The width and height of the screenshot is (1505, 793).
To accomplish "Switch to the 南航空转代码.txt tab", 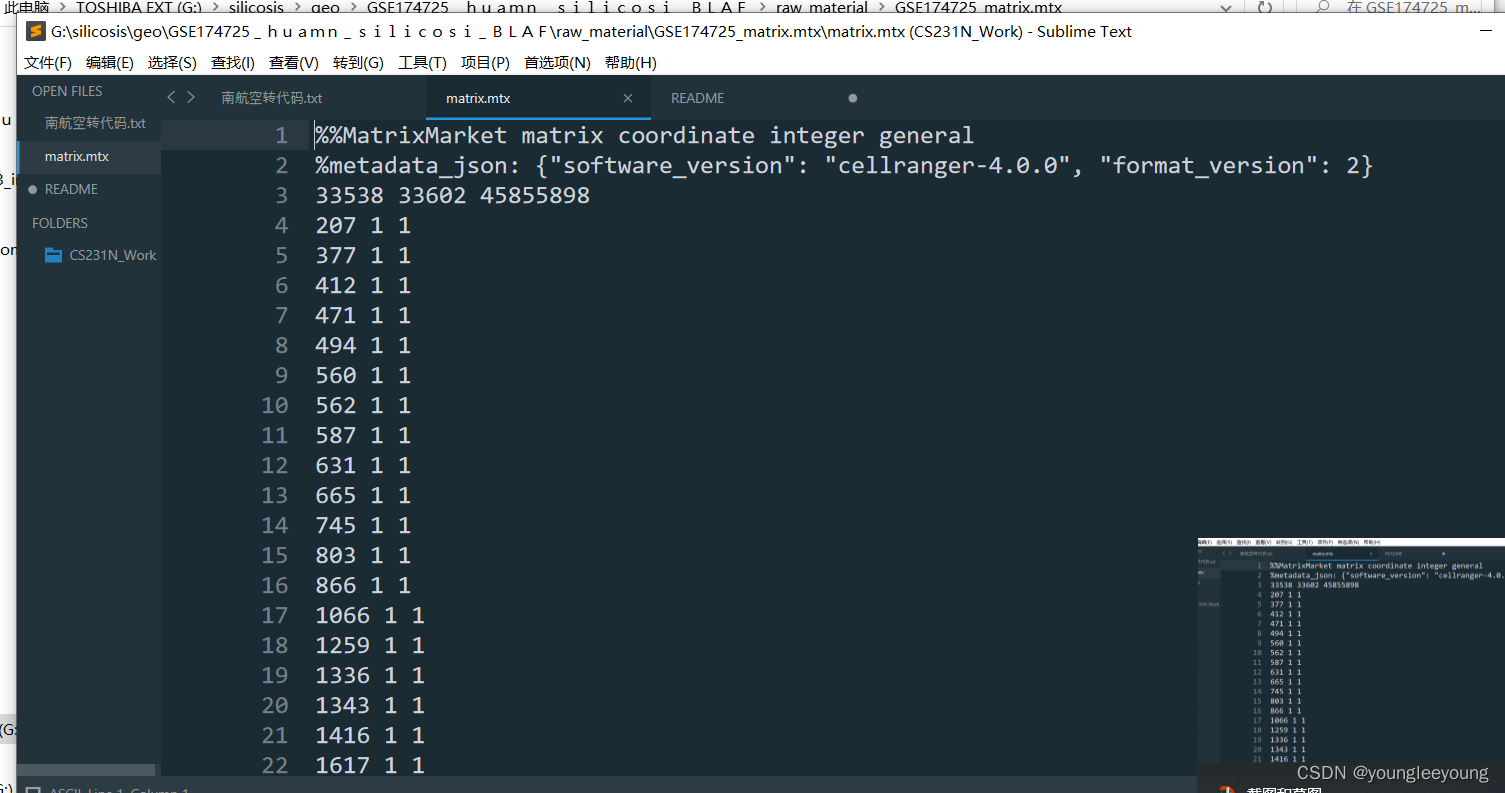I will coord(271,98).
